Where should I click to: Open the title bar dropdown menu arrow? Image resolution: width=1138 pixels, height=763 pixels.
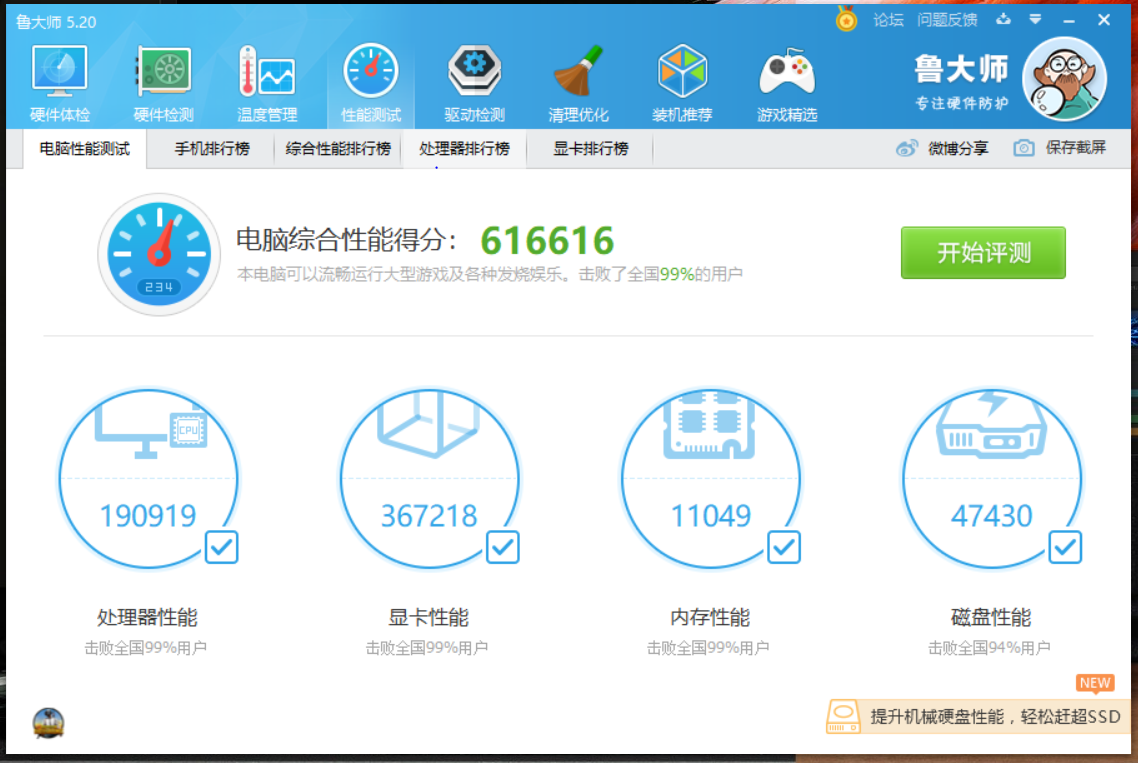coord(1035,19)
